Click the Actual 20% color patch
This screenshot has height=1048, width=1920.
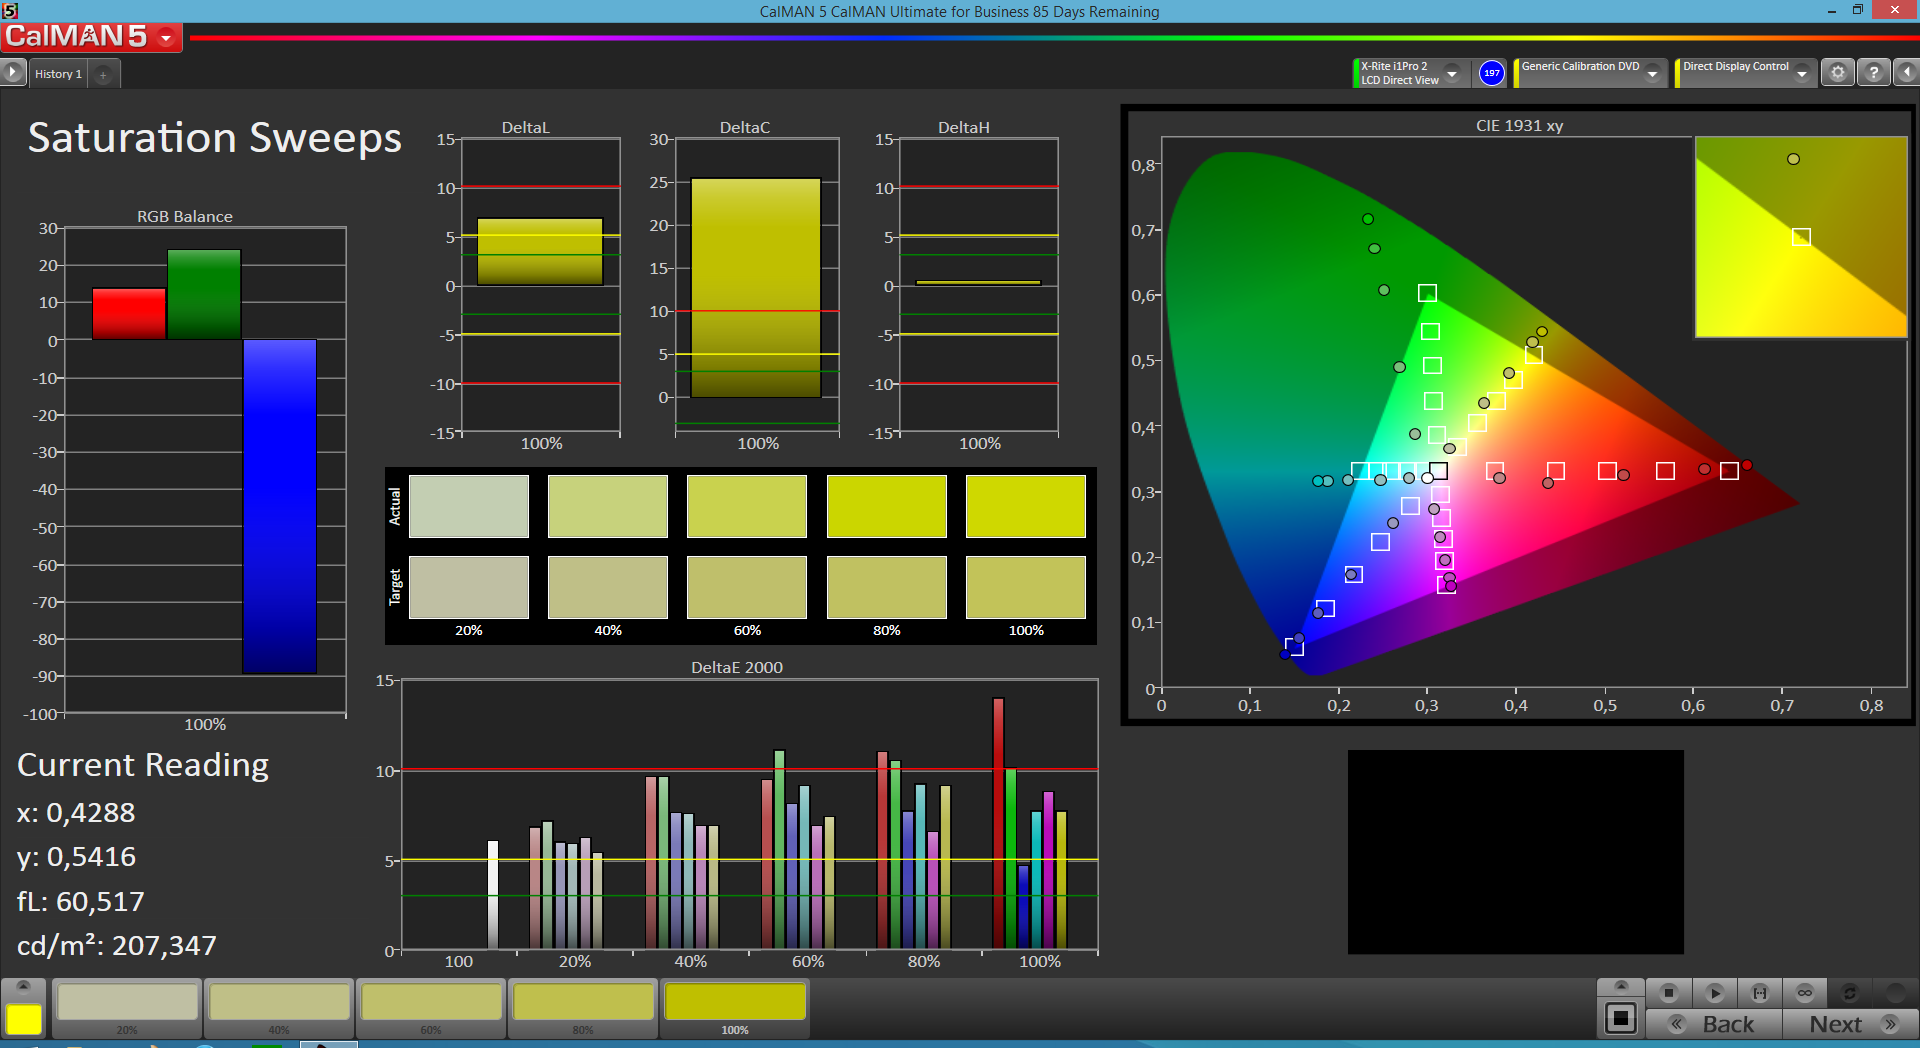(469, 506)
